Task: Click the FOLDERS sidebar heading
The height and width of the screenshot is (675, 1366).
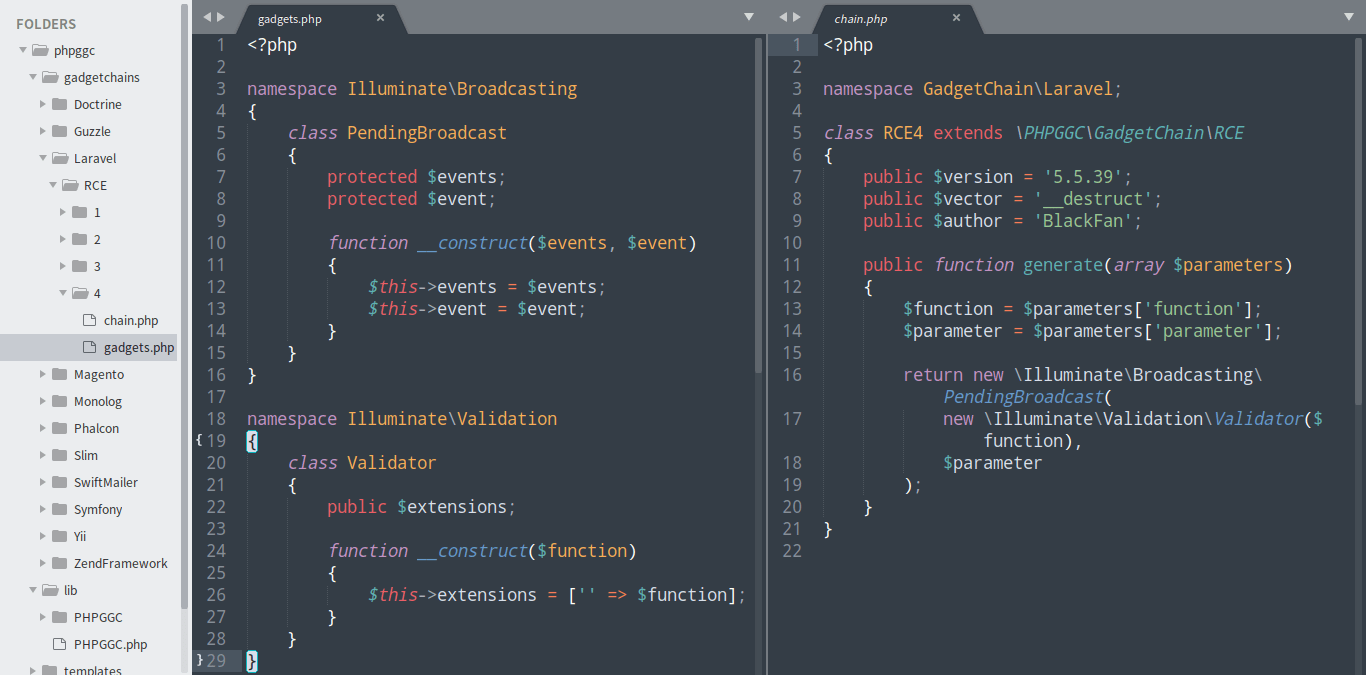Action: [46, 24]
